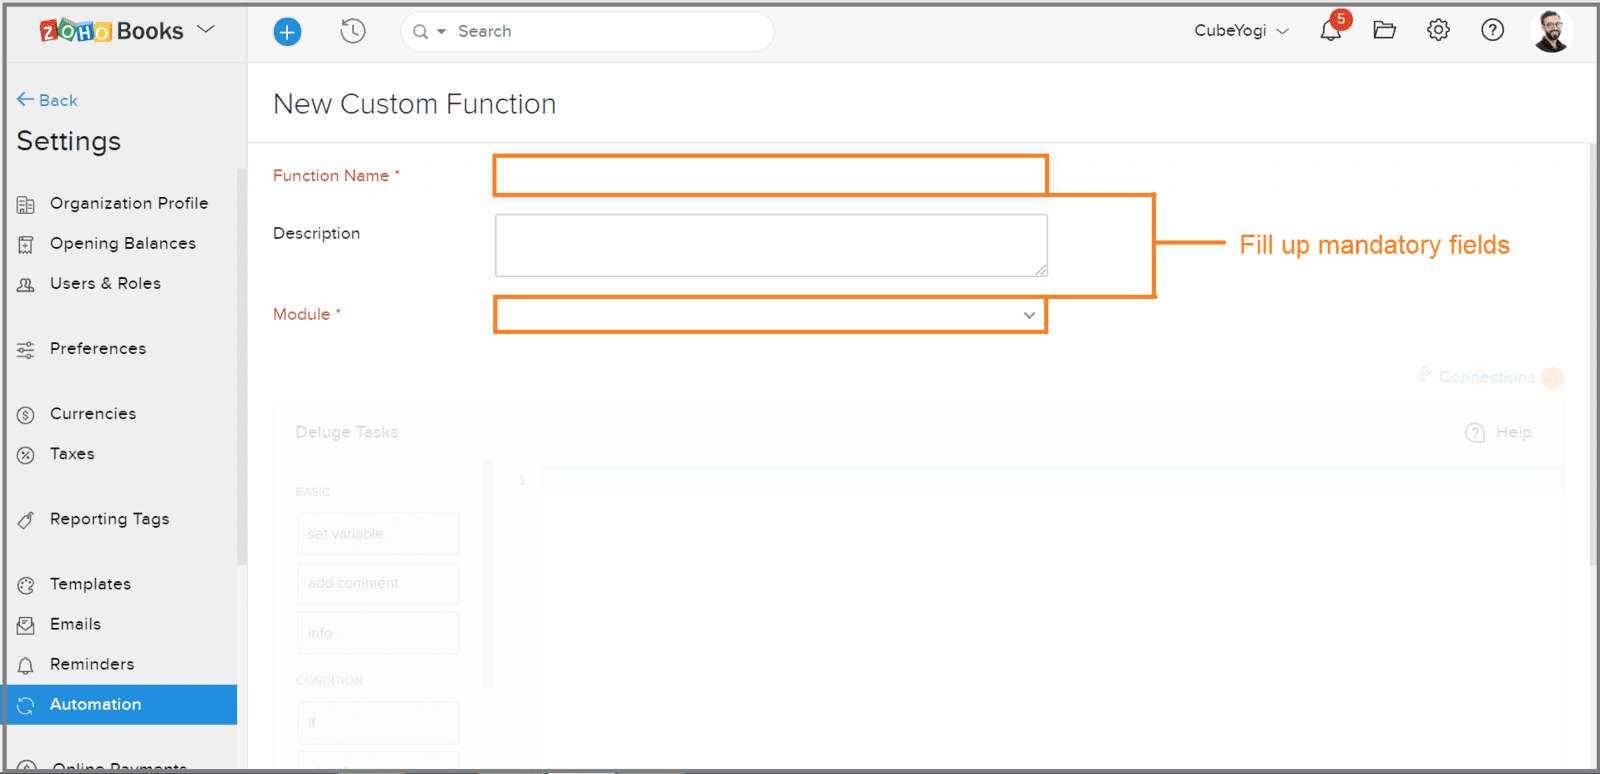Click the blue quick create plus icon

pos(287,32)
